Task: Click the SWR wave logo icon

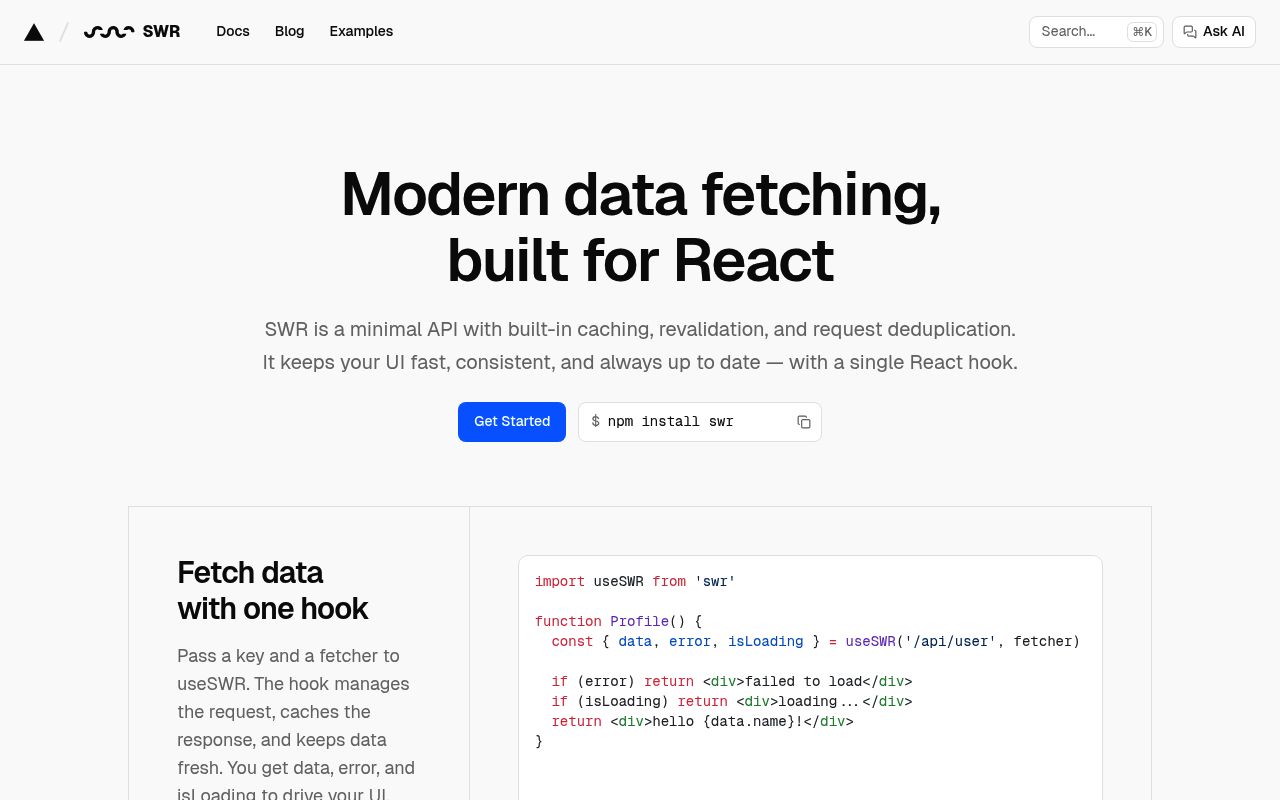Action: [108, 32]
